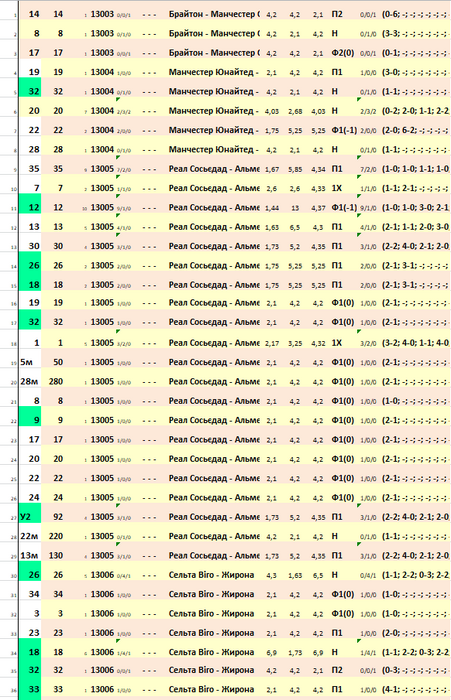Click the "П2" outcome cell in row 35
This screenshot has height=700, width=451.
click(337, 670)
